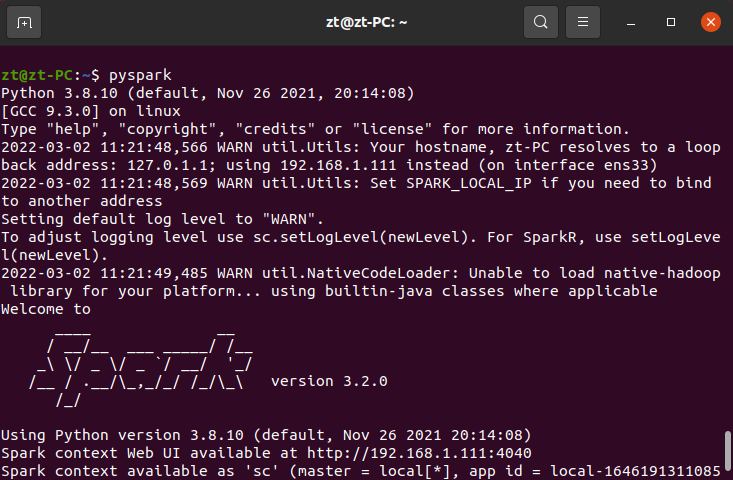Open the http://192.168.1.111:4040 Web UI link

tap(419, 453)
